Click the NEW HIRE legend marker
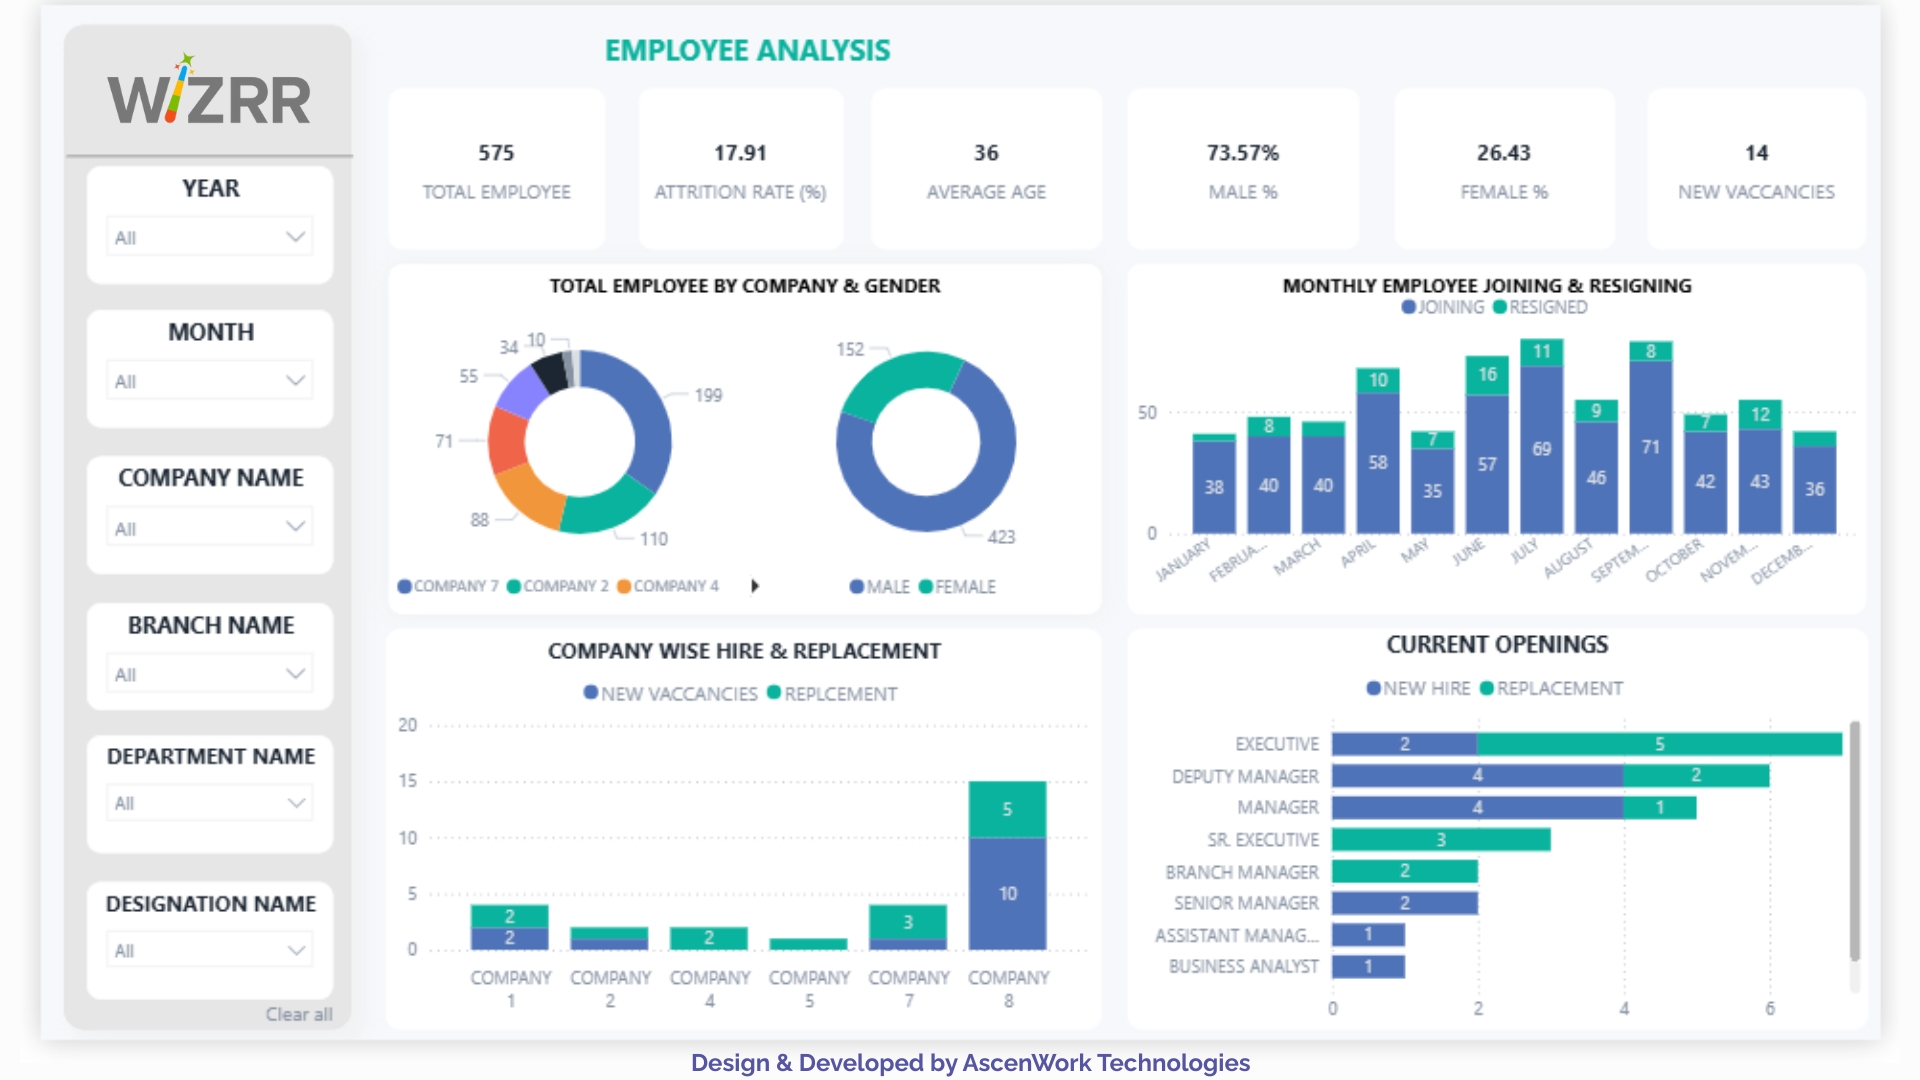The image size is (1920, 1080). point(1373,688)
